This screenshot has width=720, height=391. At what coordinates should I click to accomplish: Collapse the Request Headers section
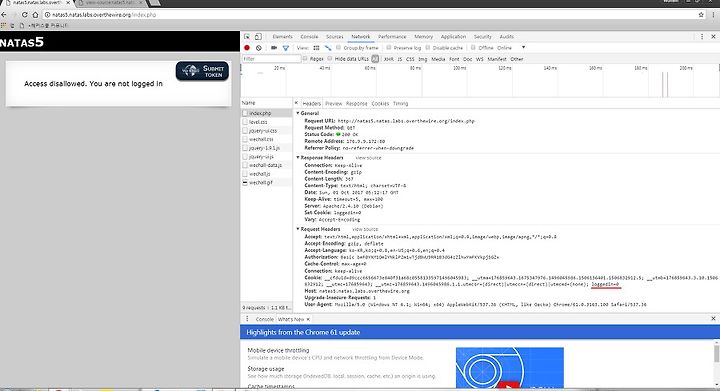(x=298, y=229)
